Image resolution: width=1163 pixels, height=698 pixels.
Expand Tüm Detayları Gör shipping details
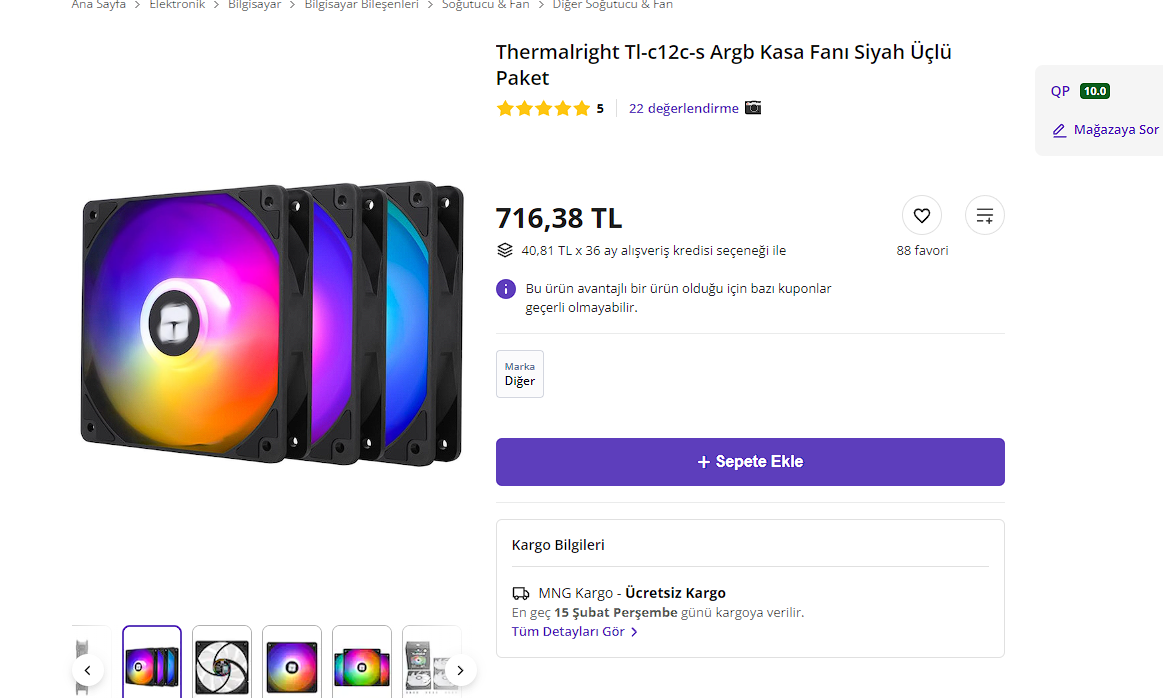point(574,632)
